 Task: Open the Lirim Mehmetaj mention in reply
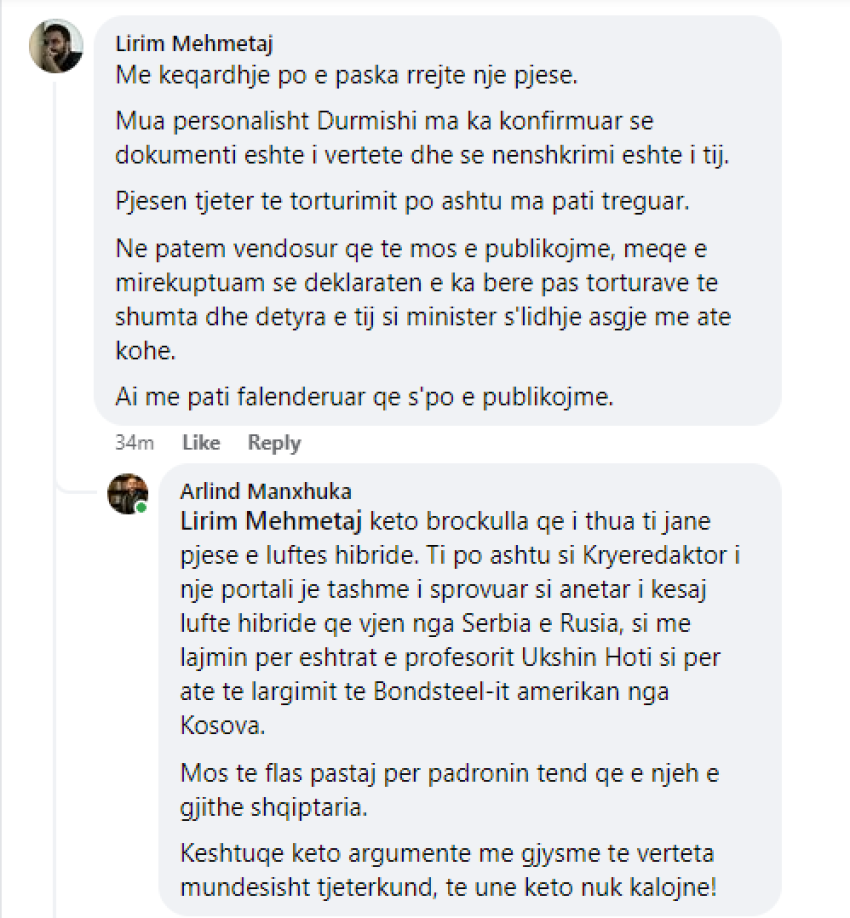click(x=272, y=521)
